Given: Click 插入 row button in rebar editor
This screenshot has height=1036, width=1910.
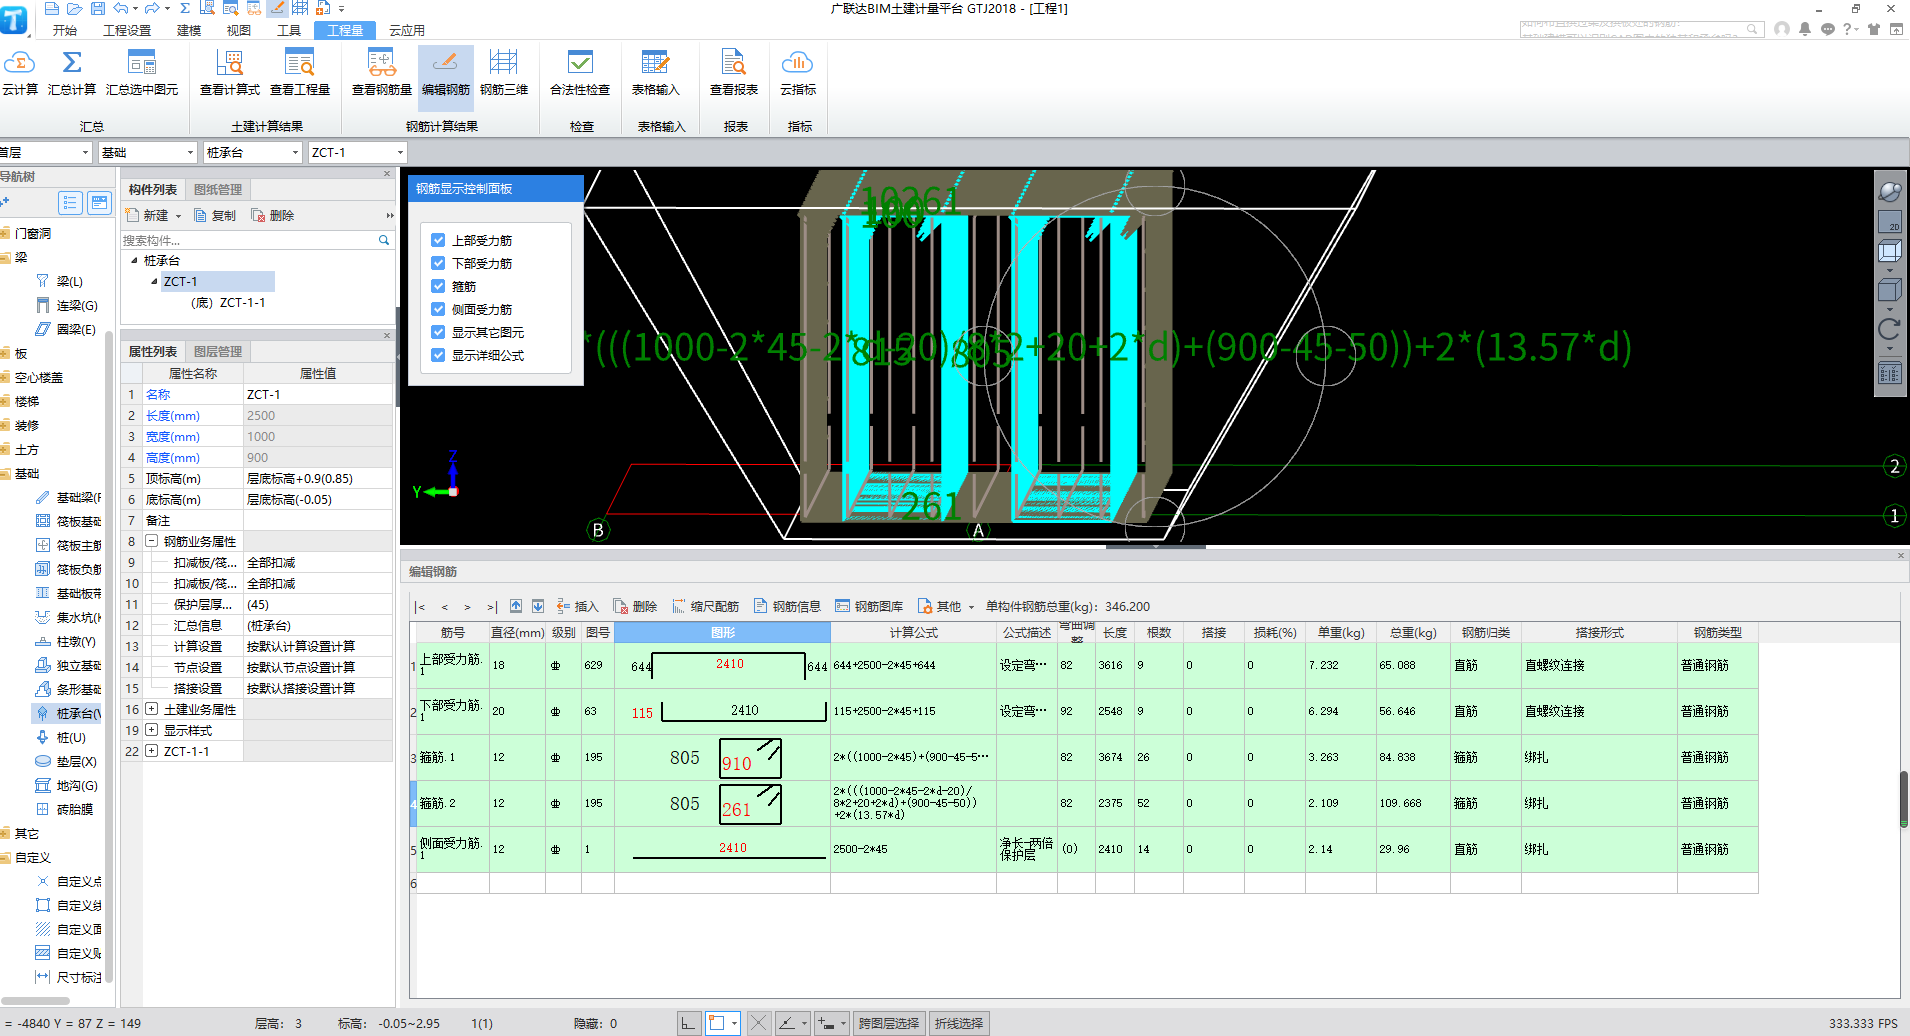Looking at the screenshot, I should point(577,606).
